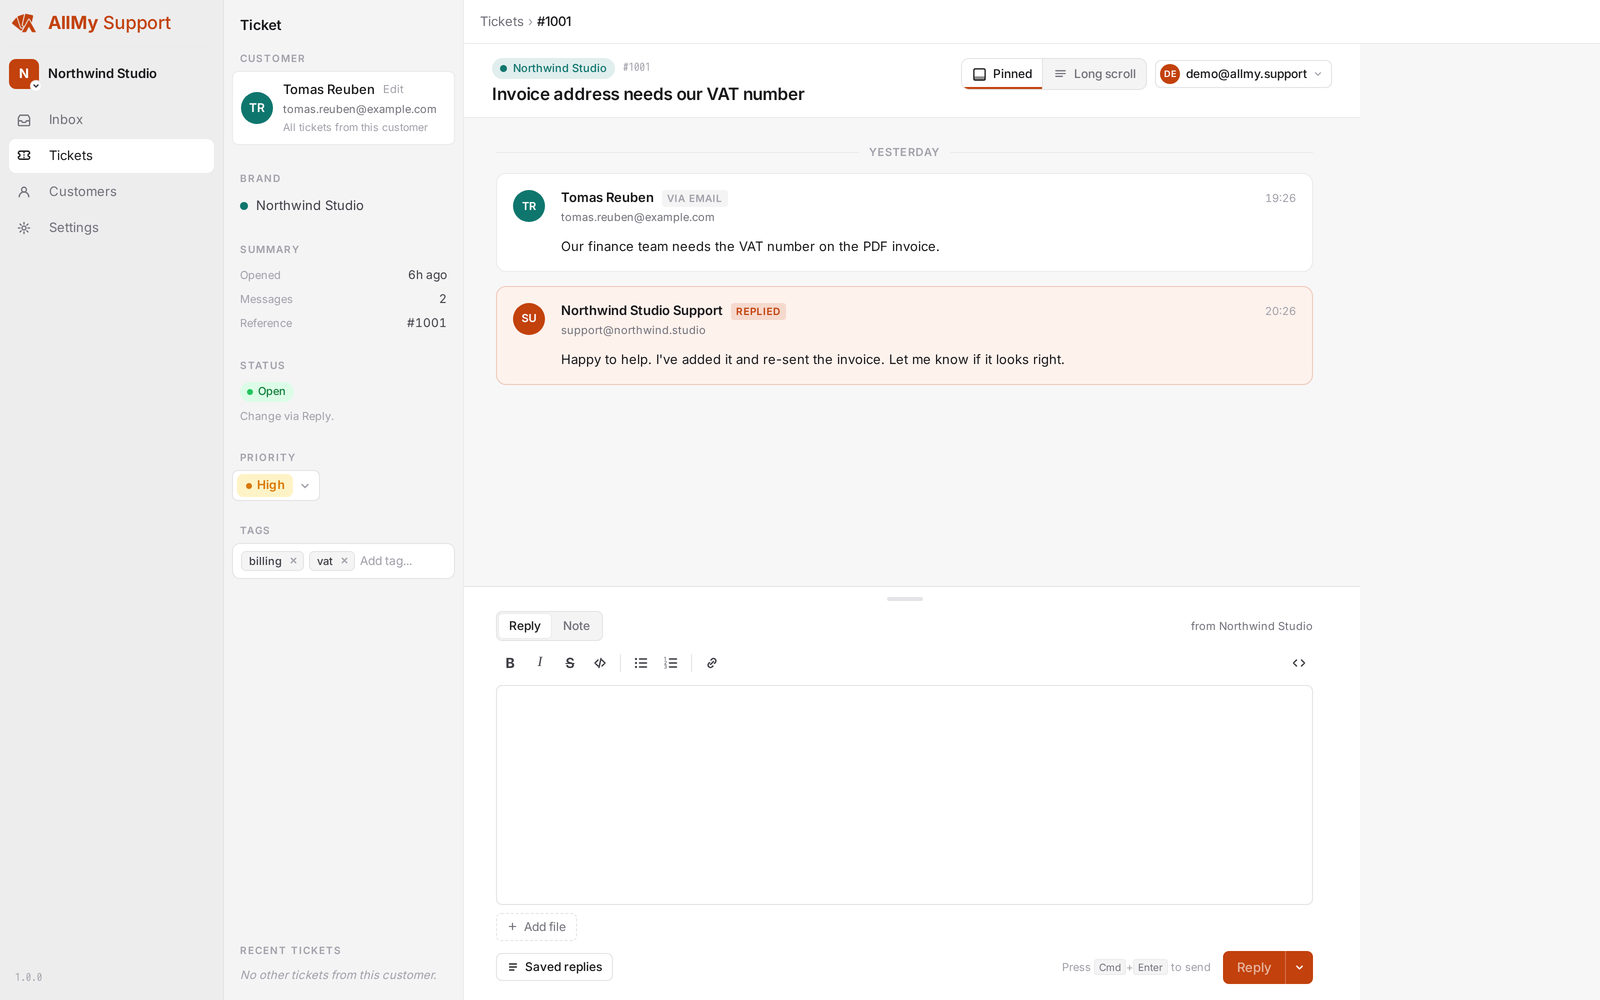The width and height of the screenshot is (1600, 1000).
Task: Click the AllMy Support logo
Action: [91, 23]
